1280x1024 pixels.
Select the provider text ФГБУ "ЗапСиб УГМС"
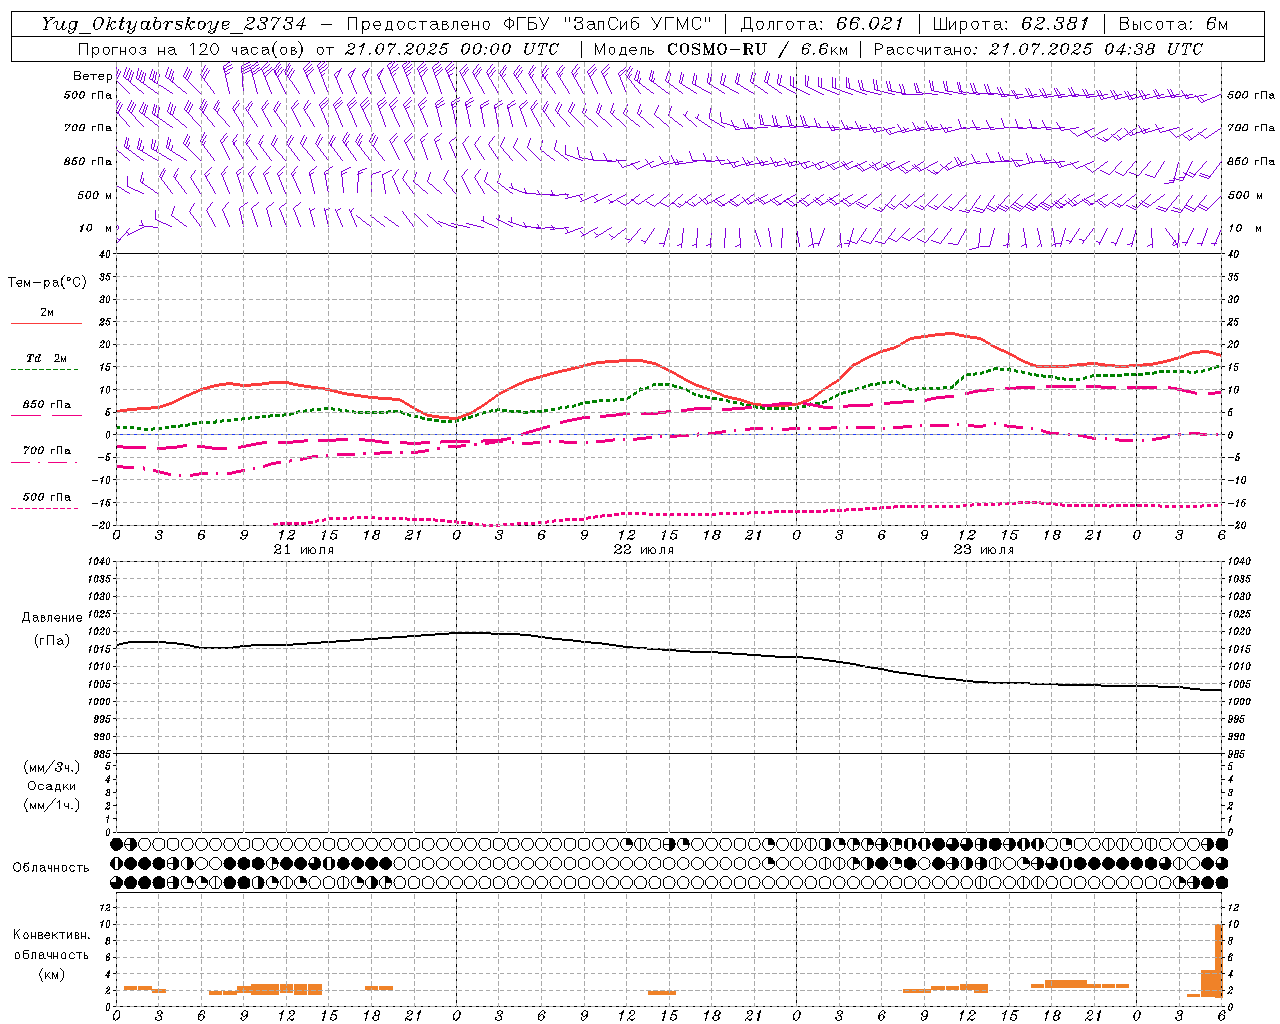607,25
